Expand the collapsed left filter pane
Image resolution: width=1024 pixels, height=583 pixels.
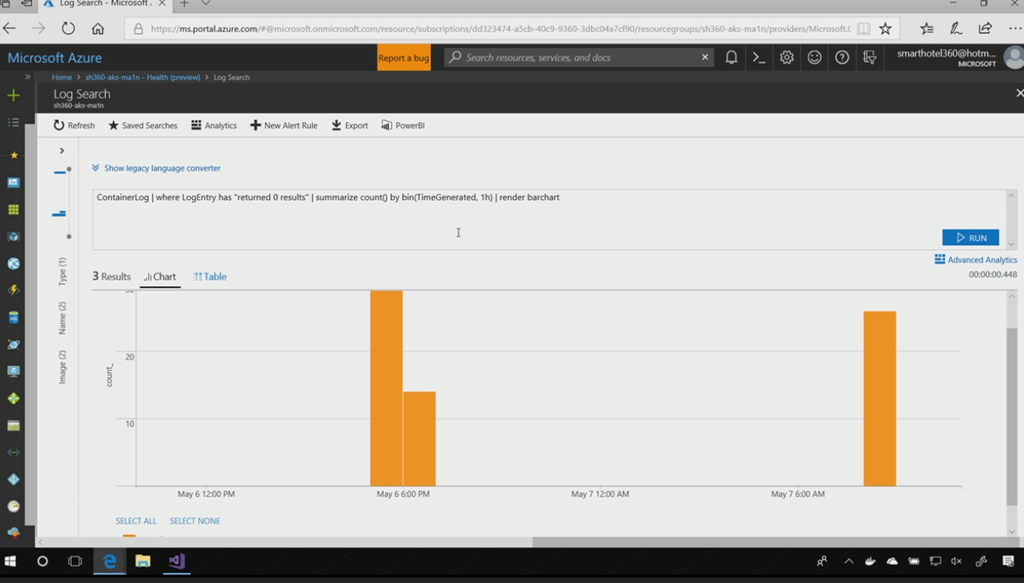pos(61,151)
